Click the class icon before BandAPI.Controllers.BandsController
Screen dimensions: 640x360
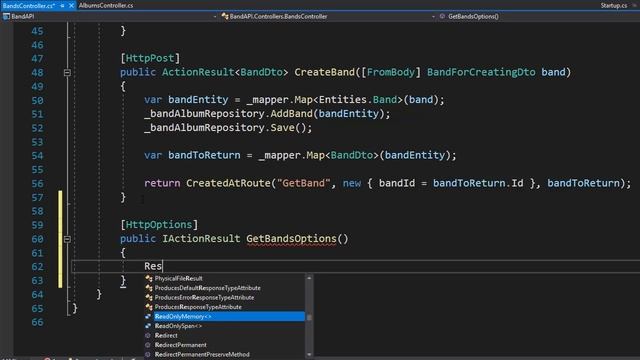click(x=225, y=16)
